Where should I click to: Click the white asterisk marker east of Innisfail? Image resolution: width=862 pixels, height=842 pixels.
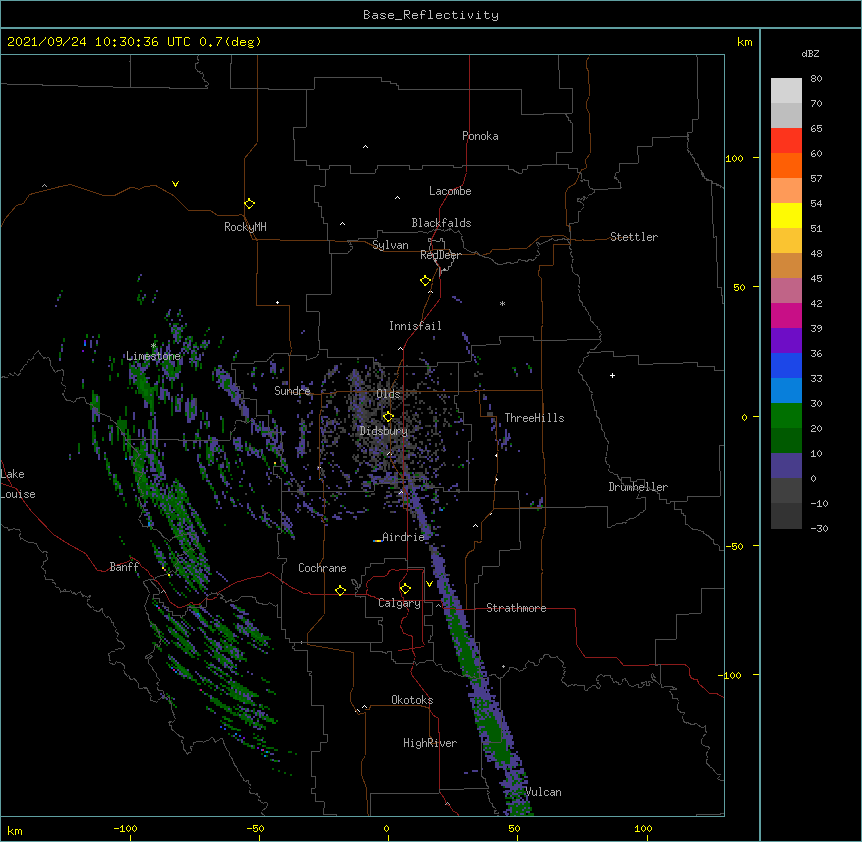(502, 303)
